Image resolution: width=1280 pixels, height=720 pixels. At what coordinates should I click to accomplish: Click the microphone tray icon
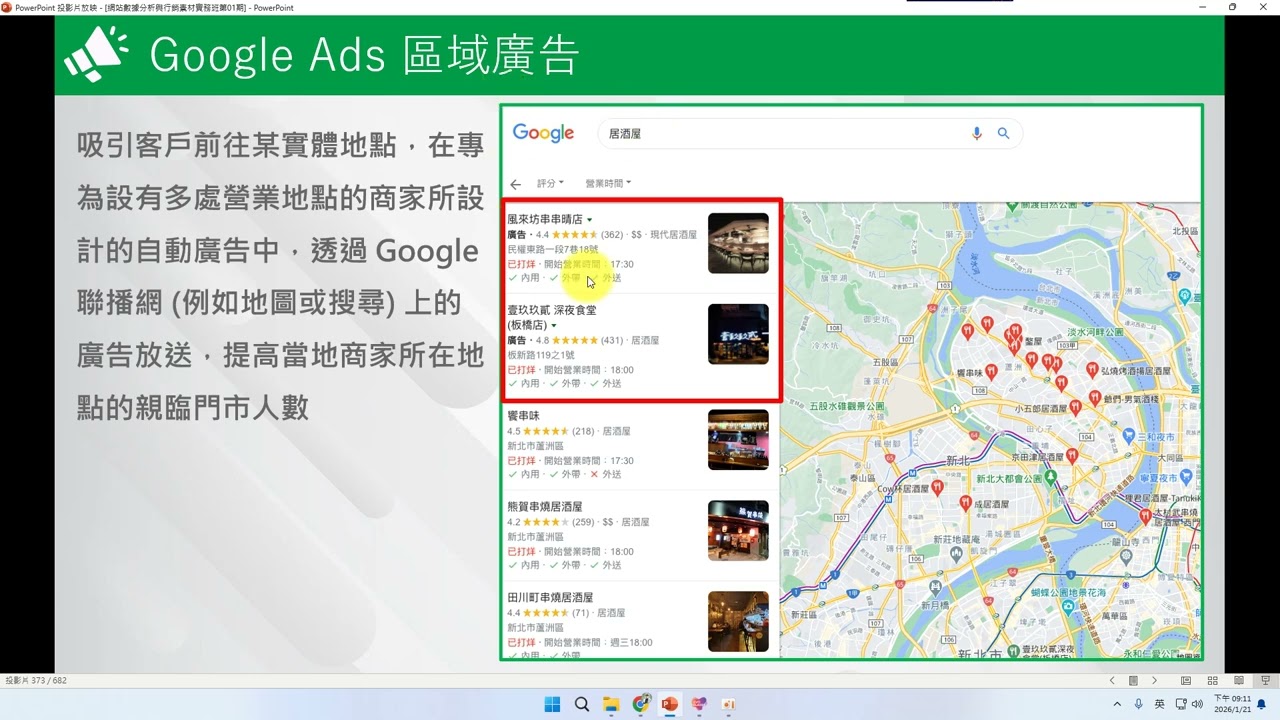(1138, 704)
